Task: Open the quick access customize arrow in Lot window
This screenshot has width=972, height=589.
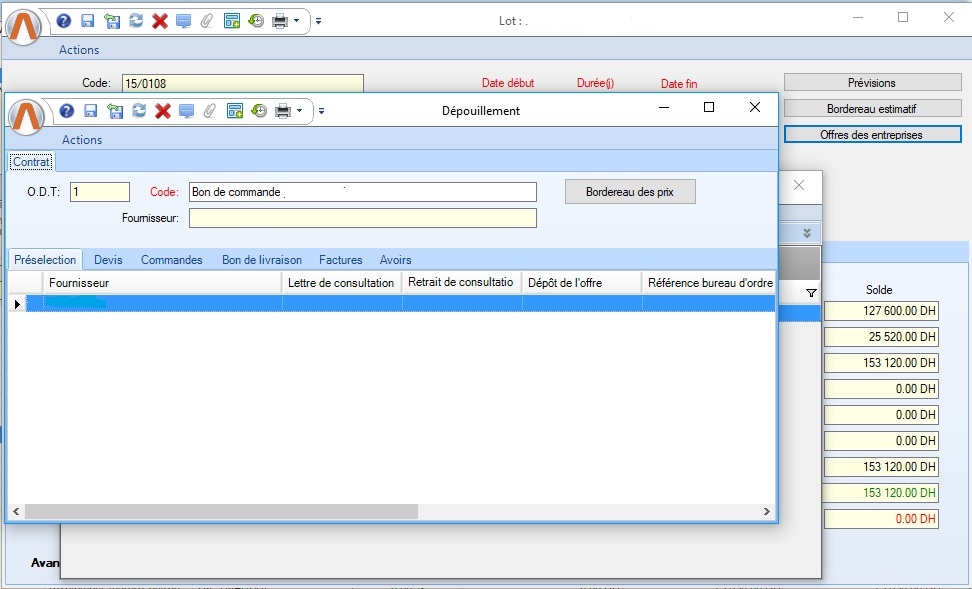Action: [318, 20]
